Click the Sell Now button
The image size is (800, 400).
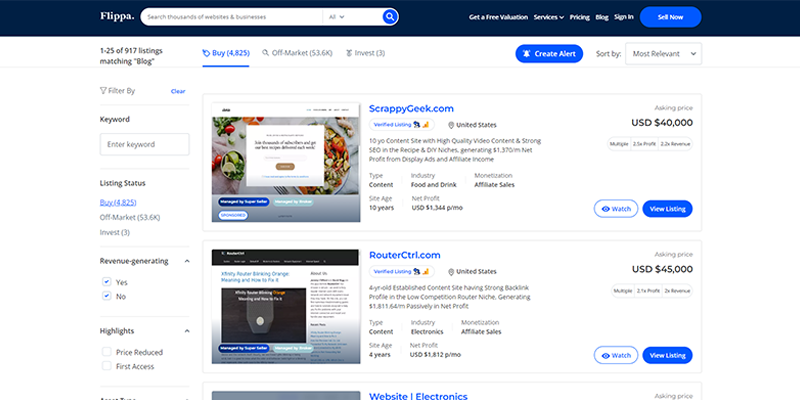(x=670, y=17)
